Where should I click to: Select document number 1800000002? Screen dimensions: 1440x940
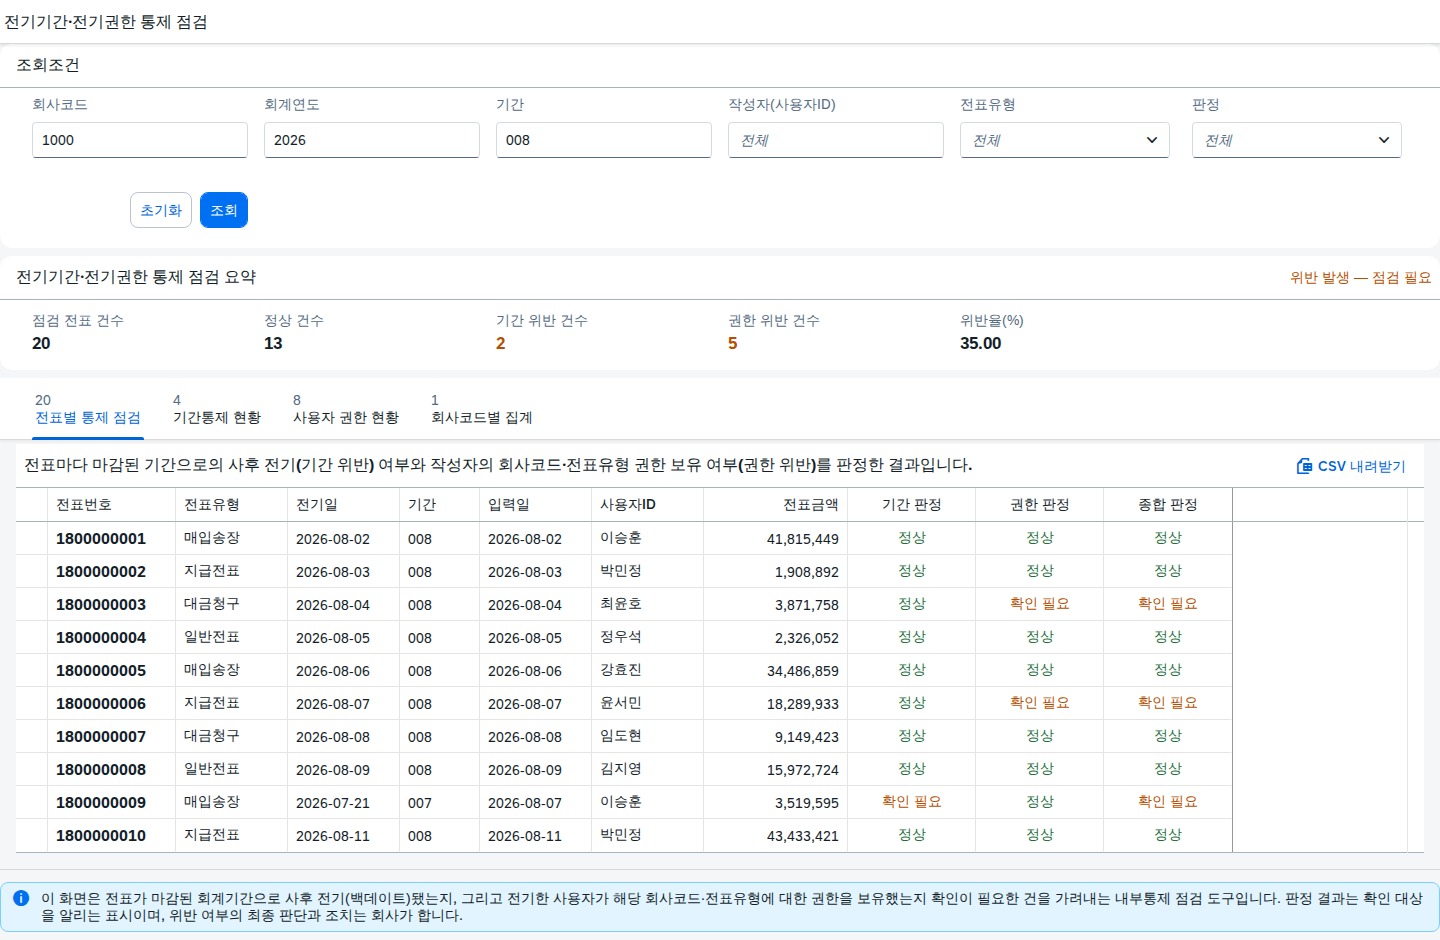(101, 572)
